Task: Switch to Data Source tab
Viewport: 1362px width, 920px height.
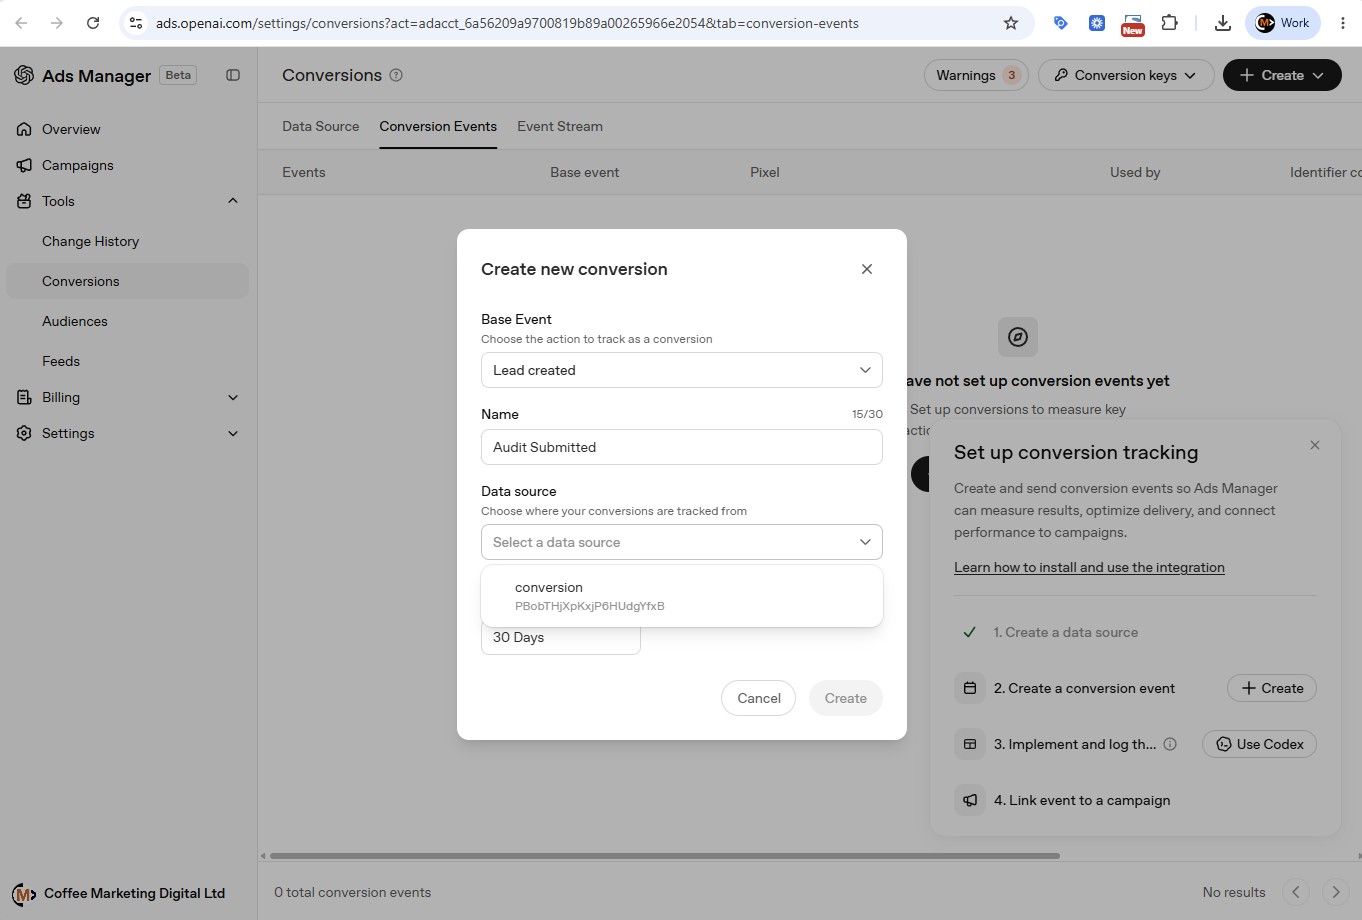Action: coord(320,126)
